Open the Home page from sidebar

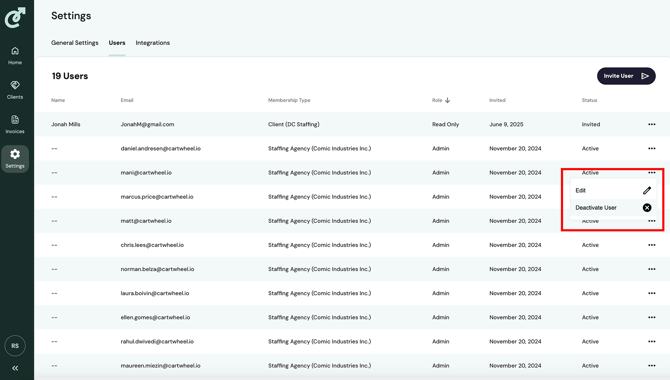(15, 56)
